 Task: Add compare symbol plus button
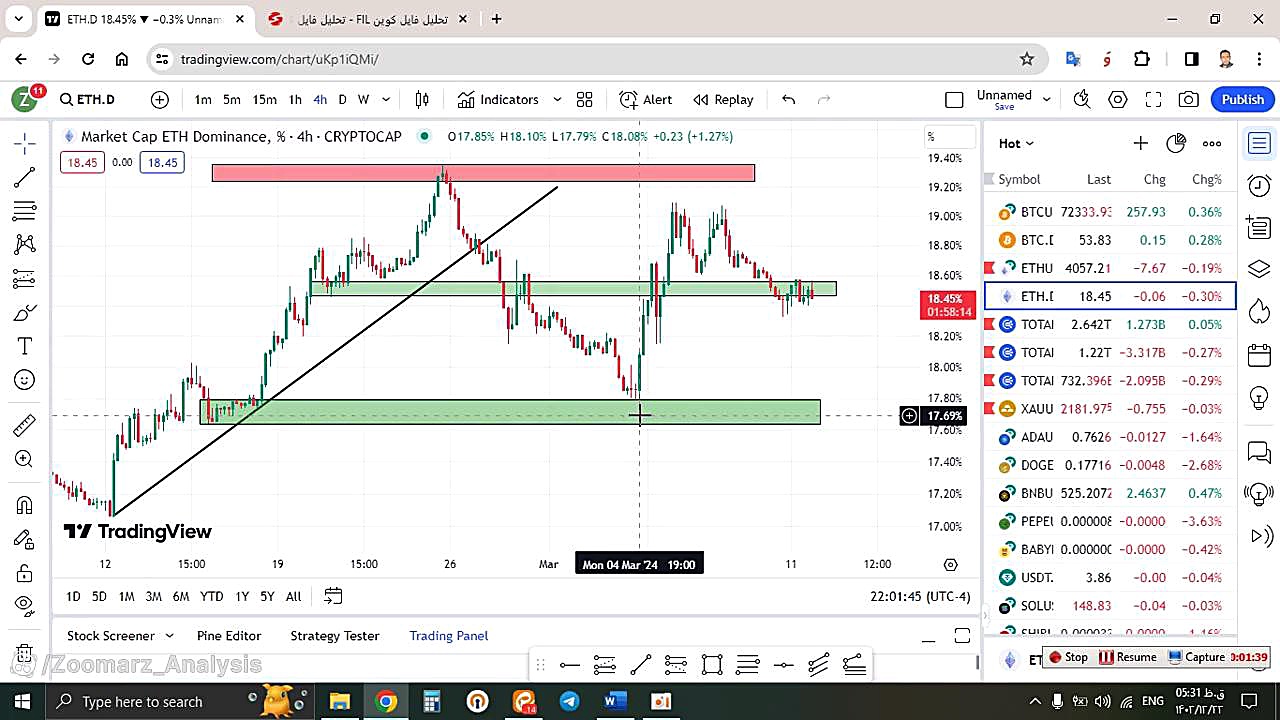tap(160, 99)
